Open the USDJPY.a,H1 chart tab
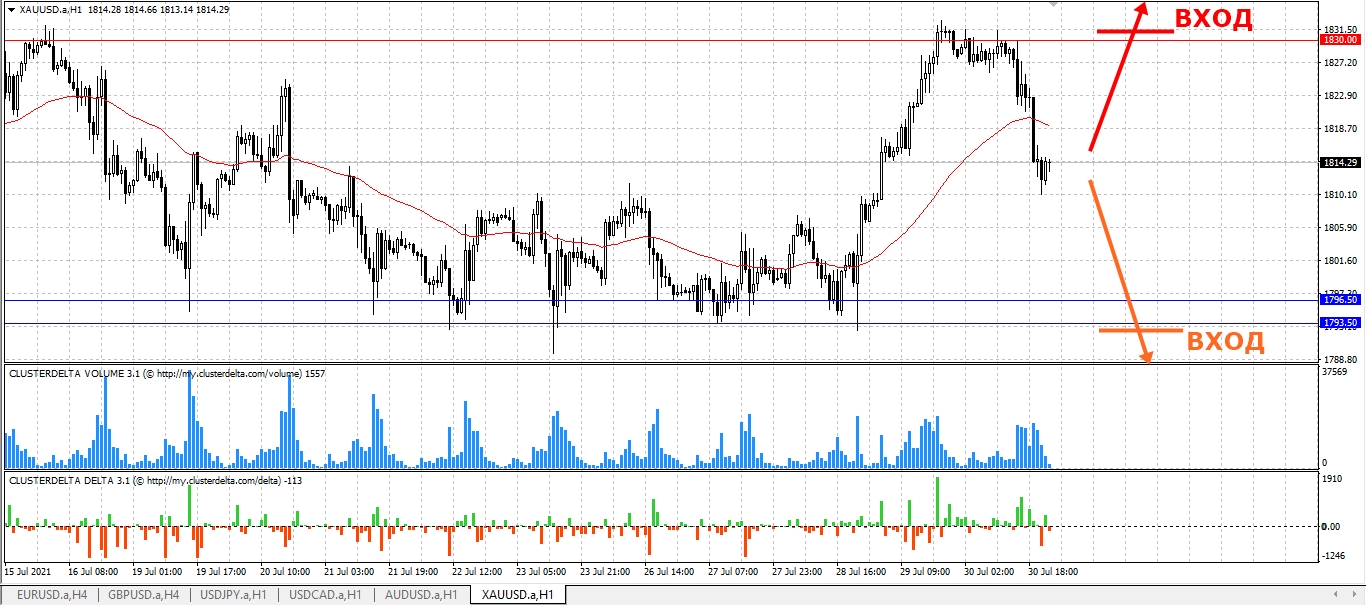This screenshot has width=1366, height=605. point(233,595)
